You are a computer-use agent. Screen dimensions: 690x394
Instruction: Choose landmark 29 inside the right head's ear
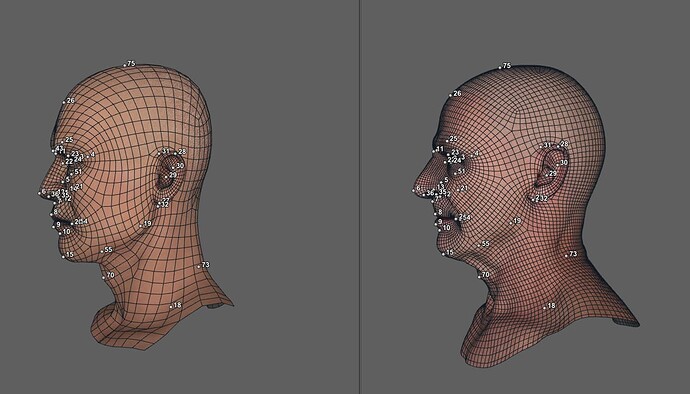pos(547,175)
